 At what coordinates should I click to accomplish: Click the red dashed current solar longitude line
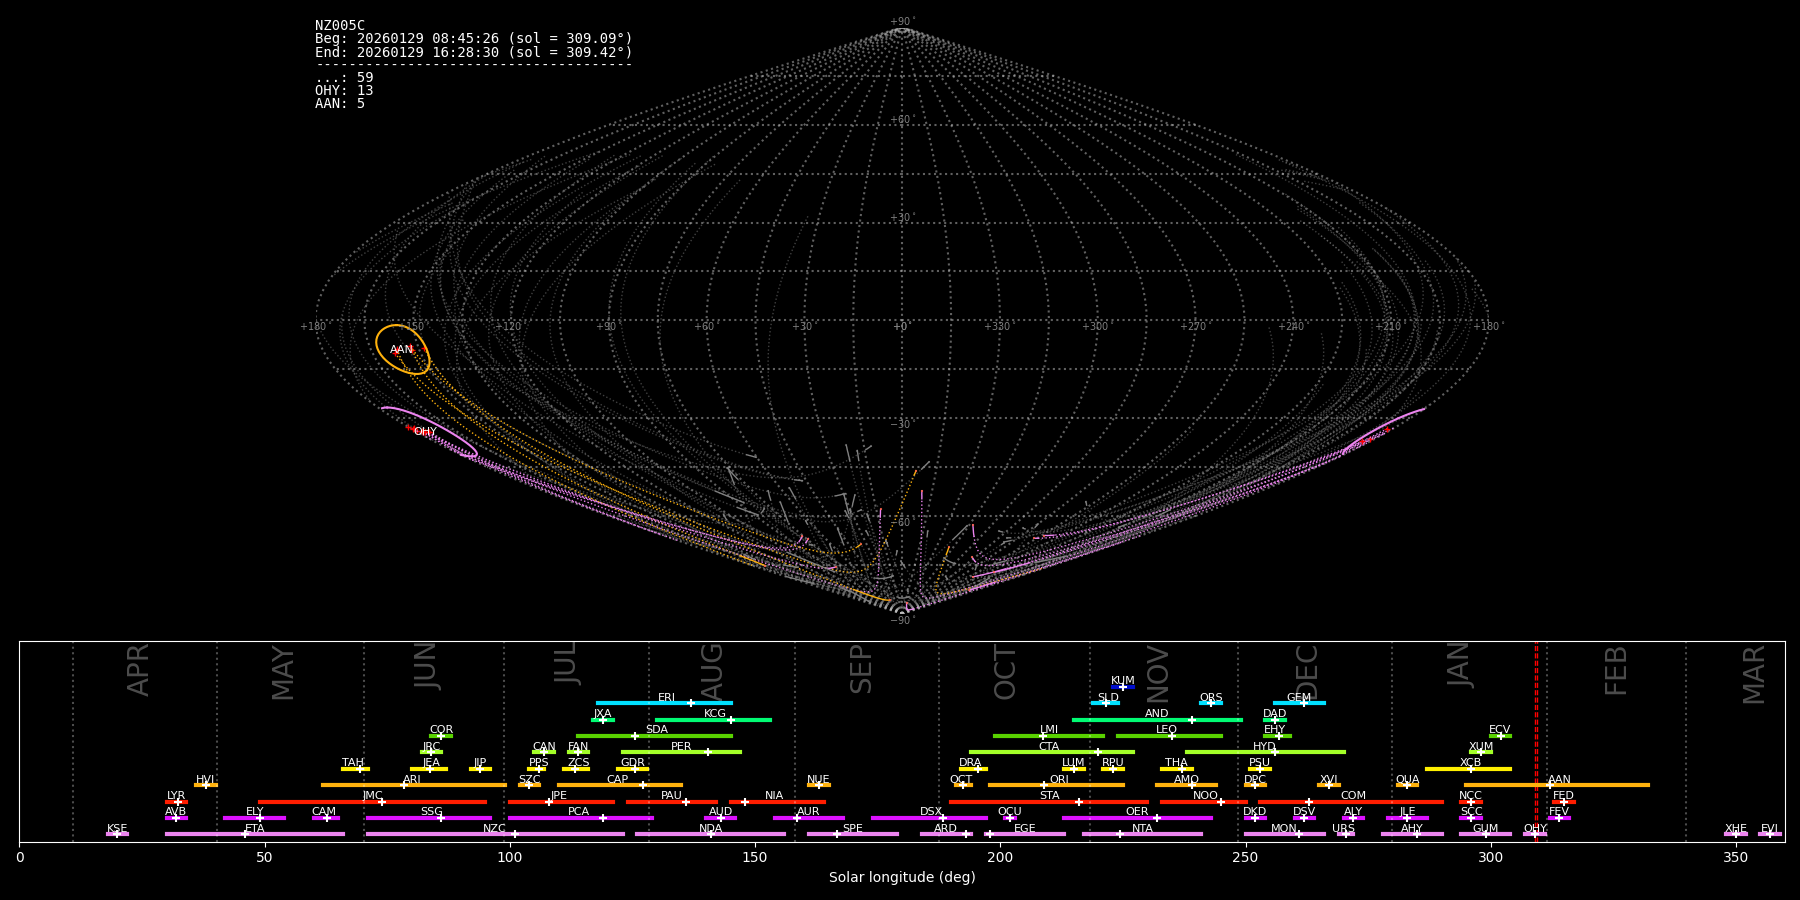click(x=1536, y=740)
